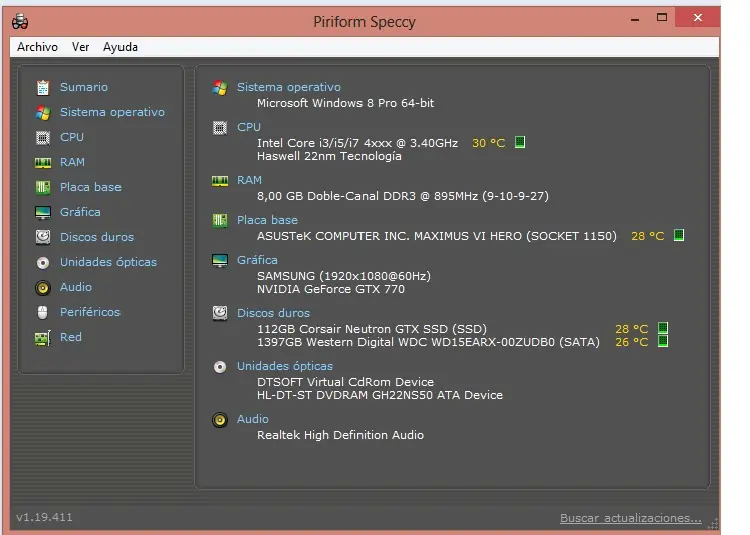750x535 pixels.
Task: Click the motherboard 28 °C temperature value
Action: coord(648,236)
